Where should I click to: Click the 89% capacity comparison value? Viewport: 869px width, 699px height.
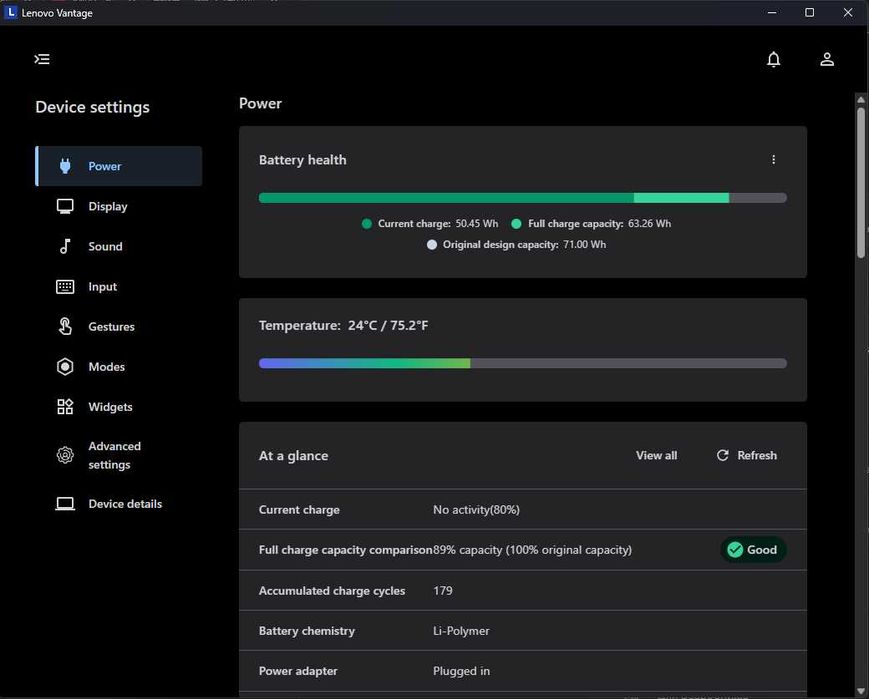[x=532, y=550]
